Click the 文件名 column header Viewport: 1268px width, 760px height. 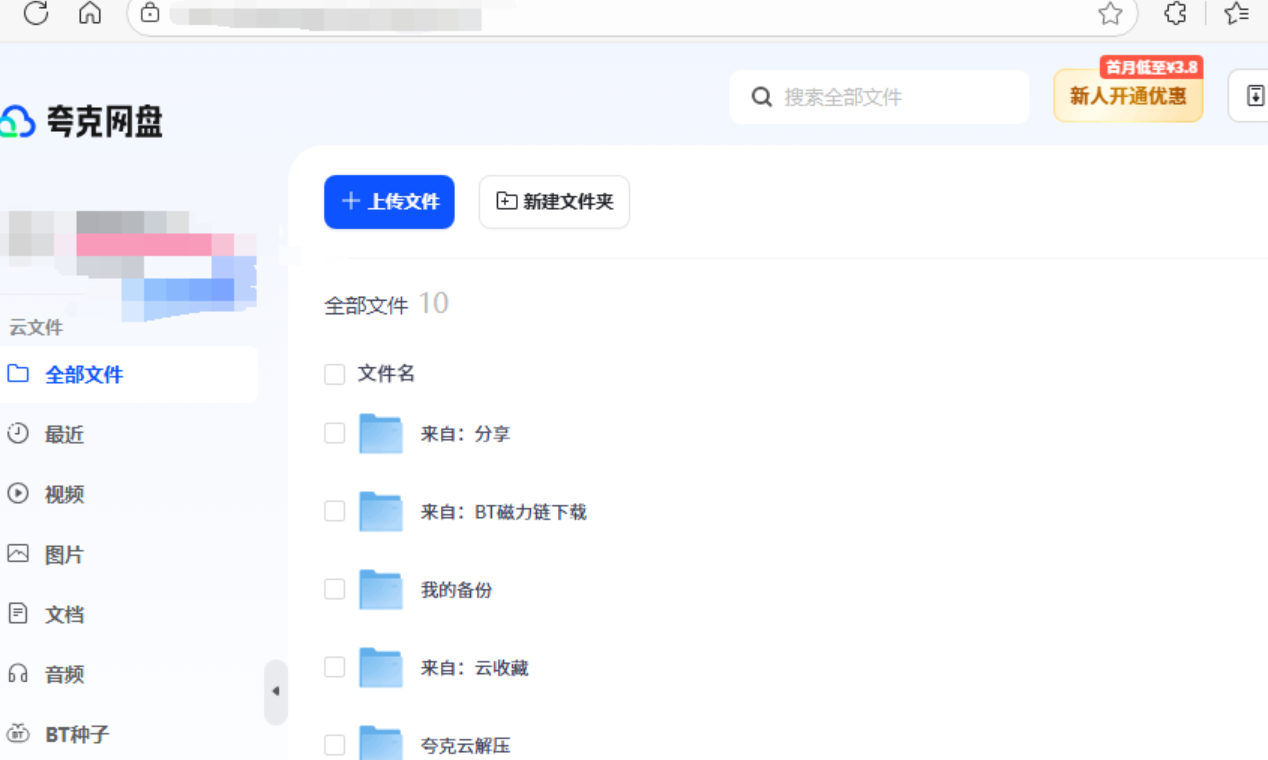[x=386, y=374]
